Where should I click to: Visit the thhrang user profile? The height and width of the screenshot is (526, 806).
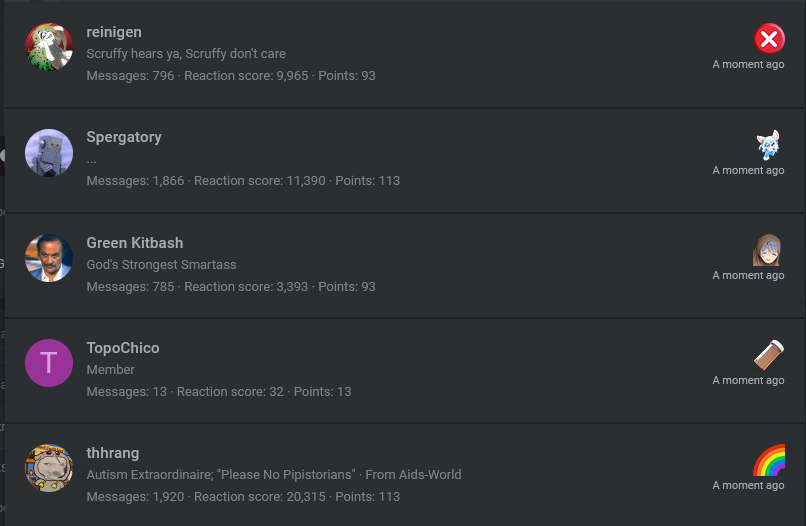pos(113,453)
